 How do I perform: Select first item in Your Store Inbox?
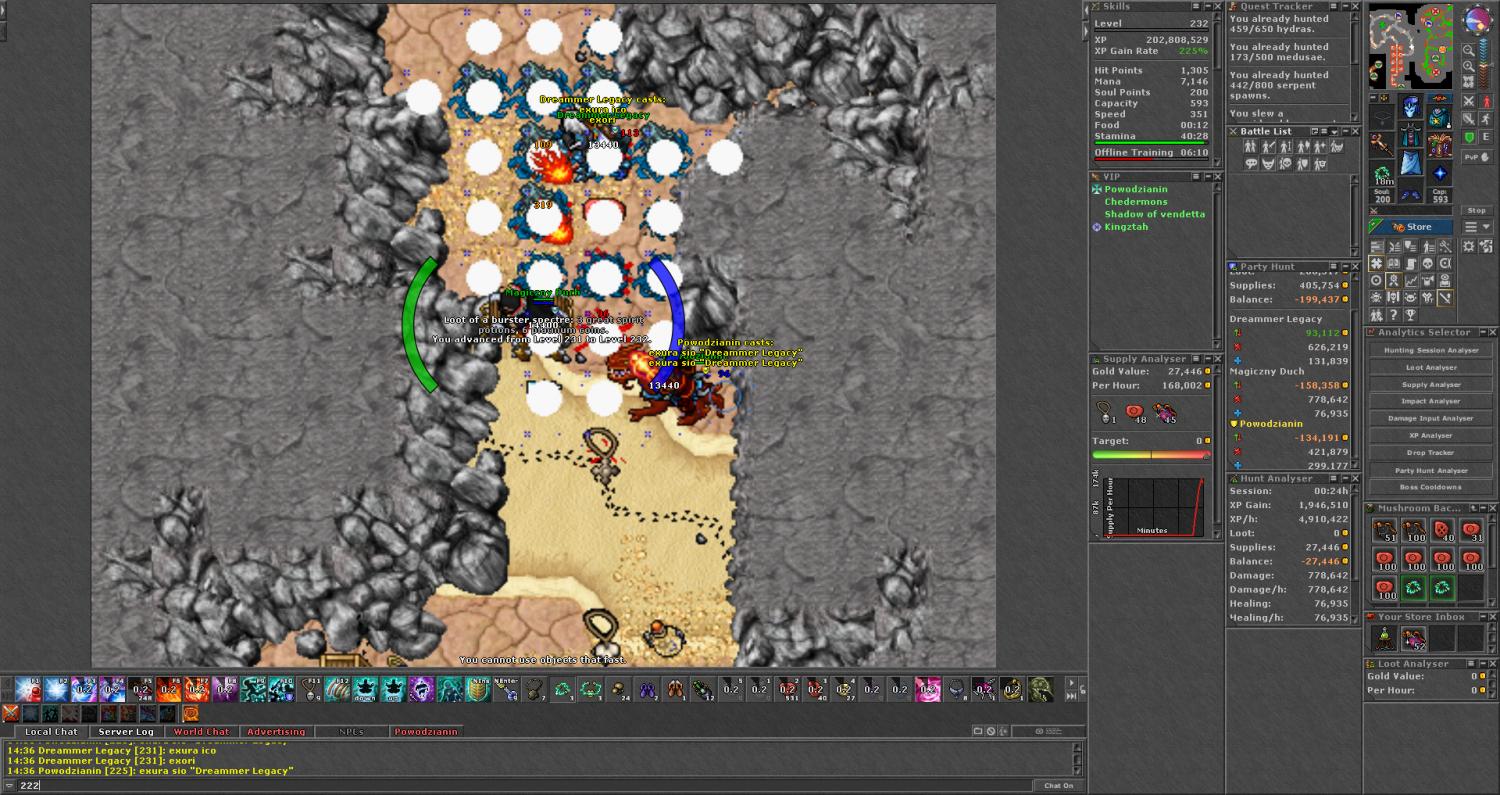point(1385,638)
